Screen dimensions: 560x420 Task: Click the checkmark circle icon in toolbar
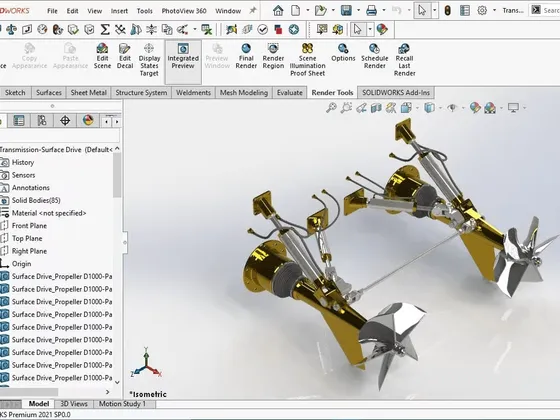tap(262, 29)
